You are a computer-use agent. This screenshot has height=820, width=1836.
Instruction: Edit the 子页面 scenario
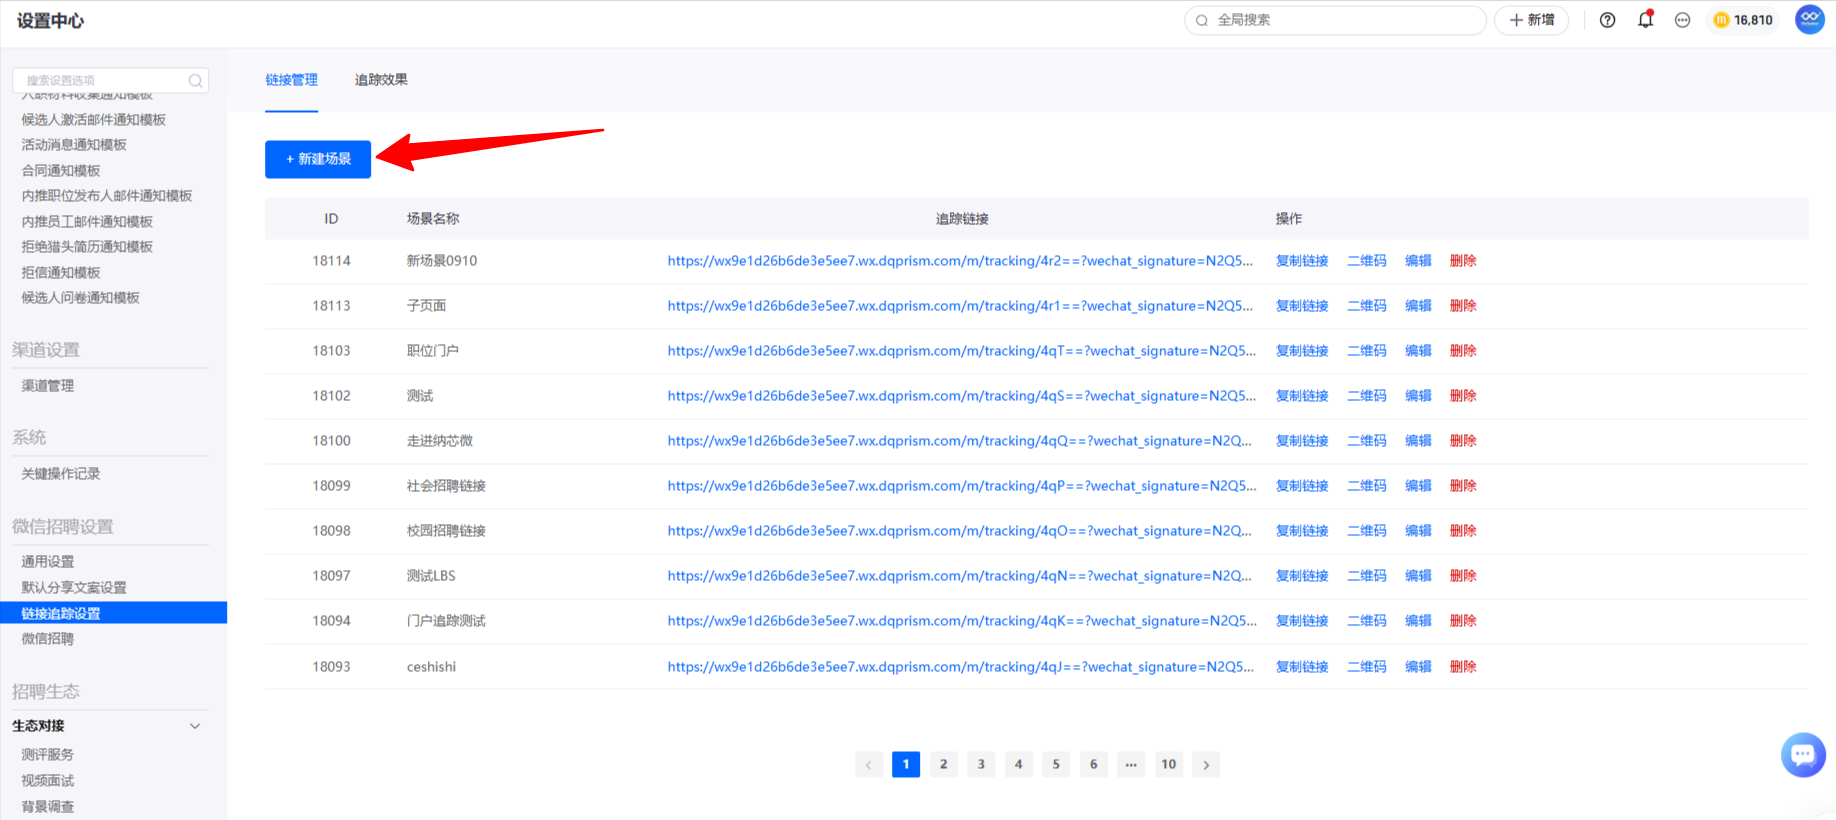(x=1418, y=306)
